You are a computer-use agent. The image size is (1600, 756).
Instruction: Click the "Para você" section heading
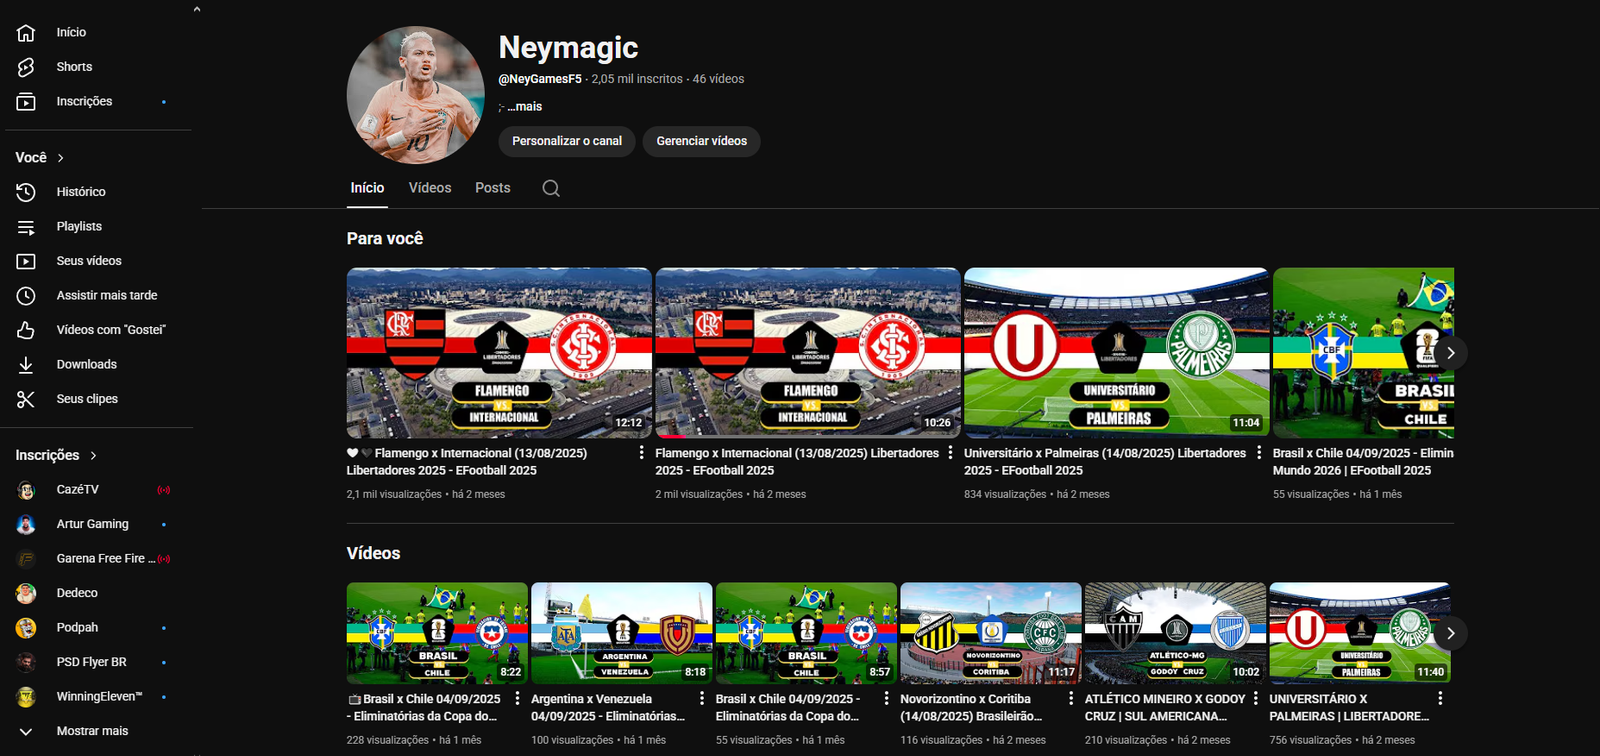pyautogui.click(x=385, y=239)
